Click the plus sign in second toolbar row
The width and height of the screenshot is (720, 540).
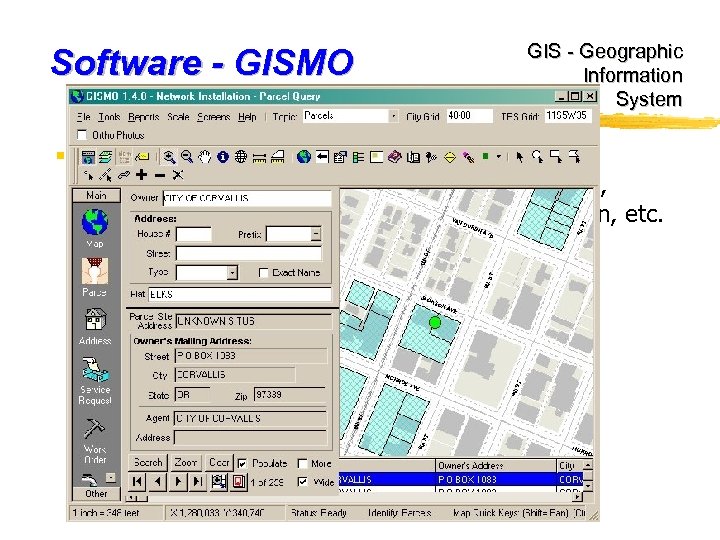point(142,175)
